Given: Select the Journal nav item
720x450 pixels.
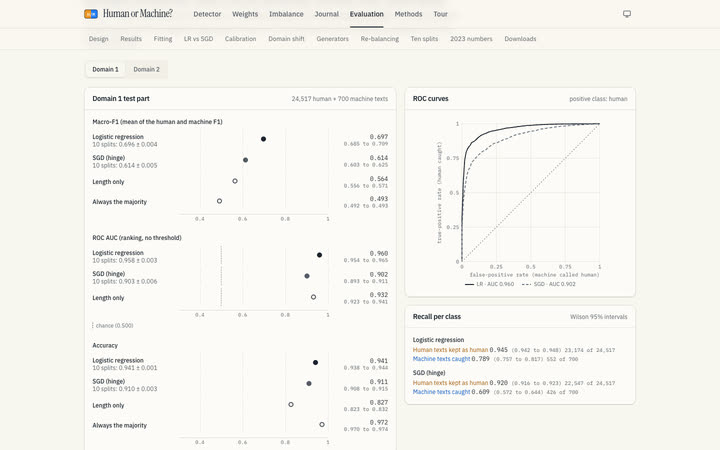Looking at the screenshot, I should pyautogui.click(x=326, y=14).
